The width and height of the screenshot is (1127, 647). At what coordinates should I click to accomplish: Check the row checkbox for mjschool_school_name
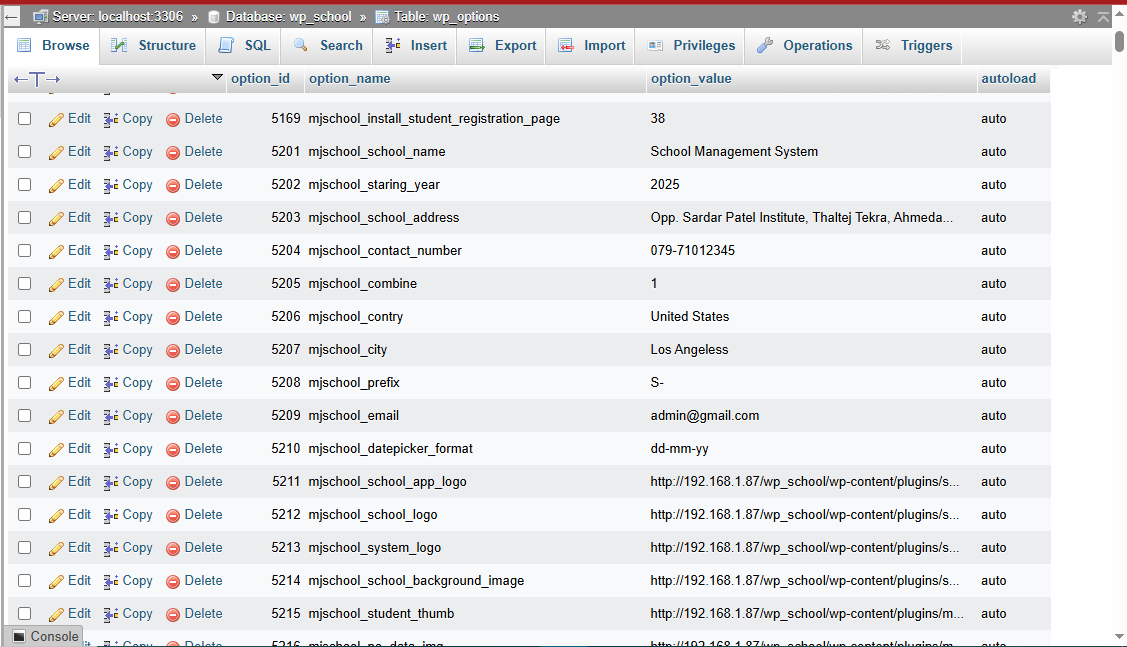[24, 151]
